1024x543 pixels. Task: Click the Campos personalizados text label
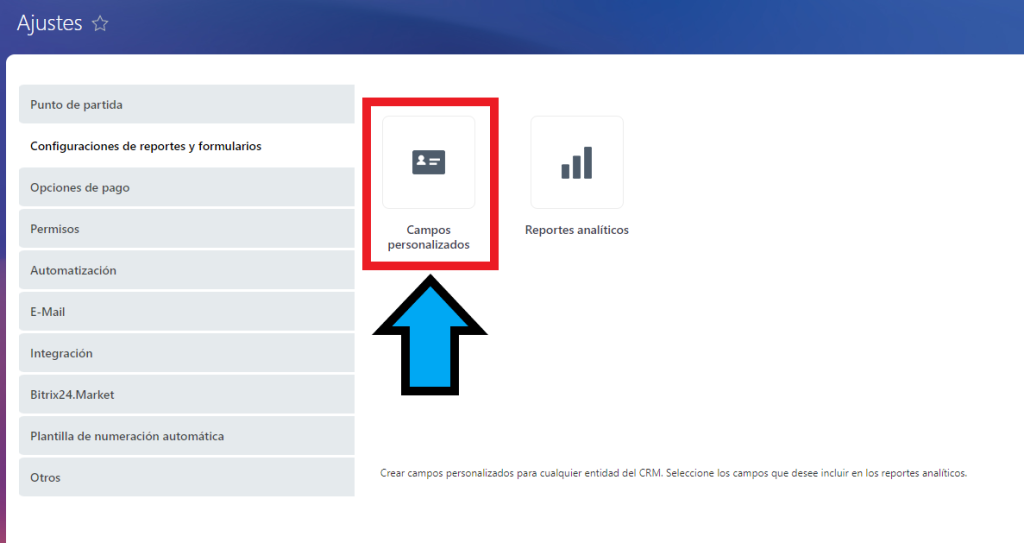[x=428, y=237]
